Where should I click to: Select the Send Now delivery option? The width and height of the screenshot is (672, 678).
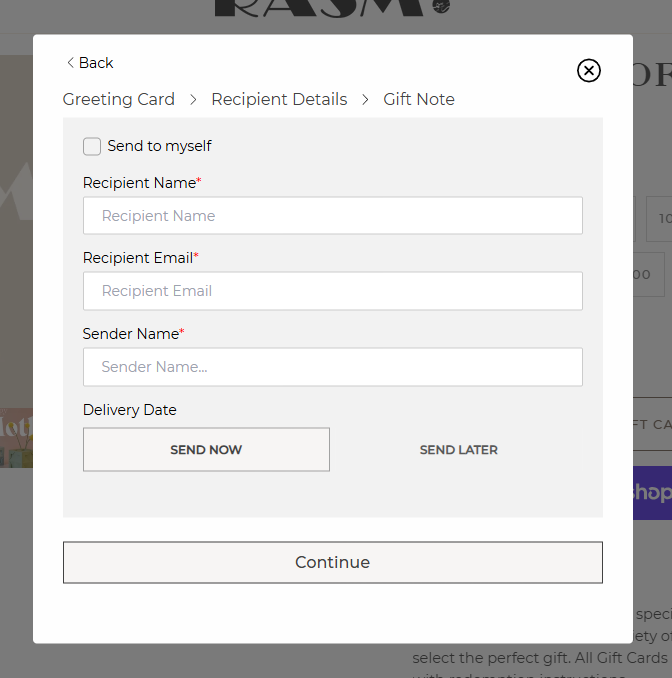206,450
